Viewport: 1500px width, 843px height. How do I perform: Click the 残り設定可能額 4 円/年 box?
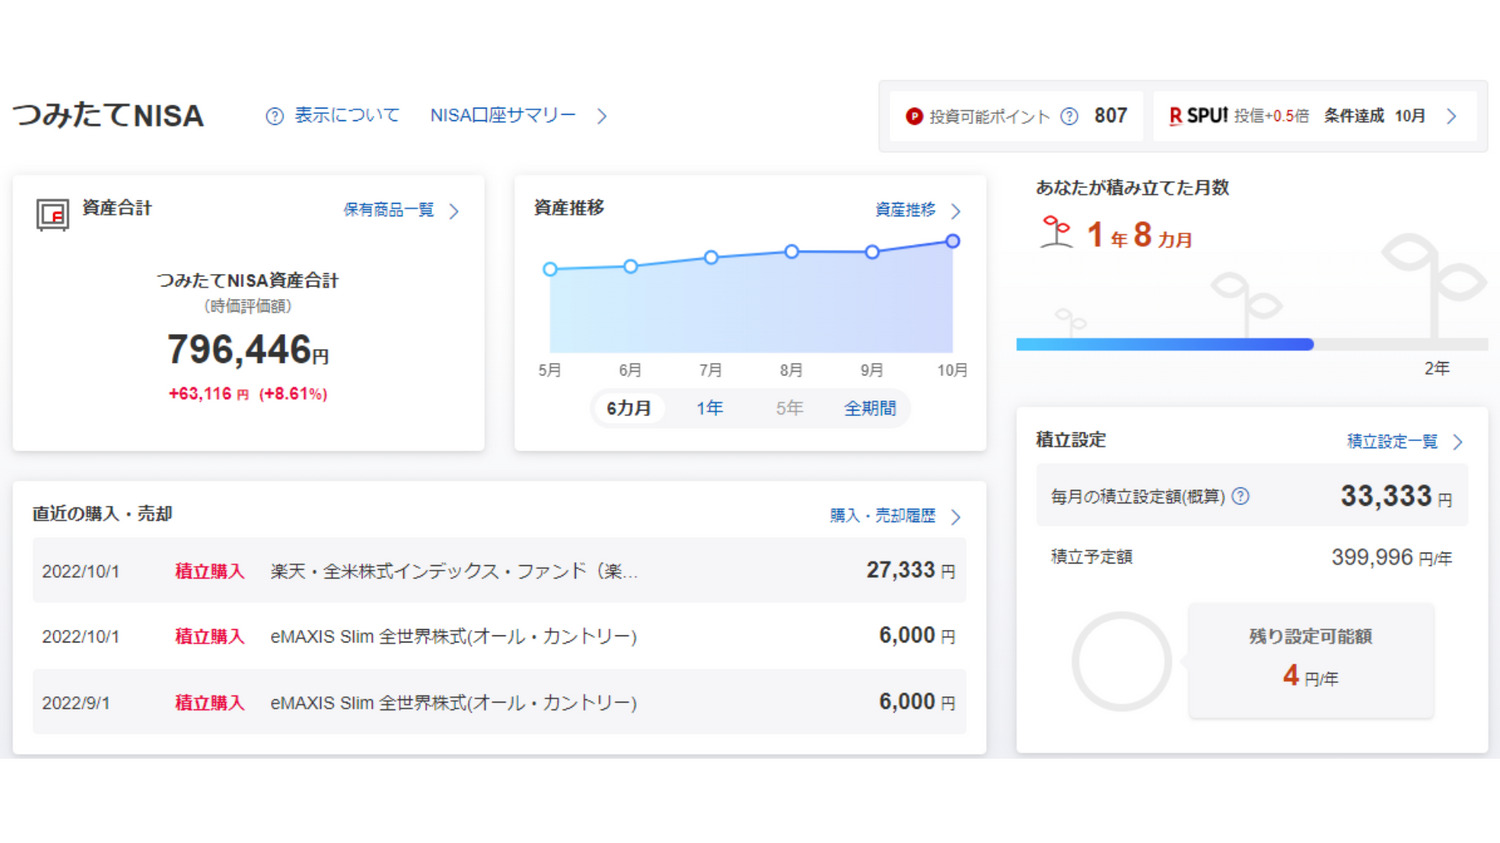pyautogui.click(x=1311, y=660)
